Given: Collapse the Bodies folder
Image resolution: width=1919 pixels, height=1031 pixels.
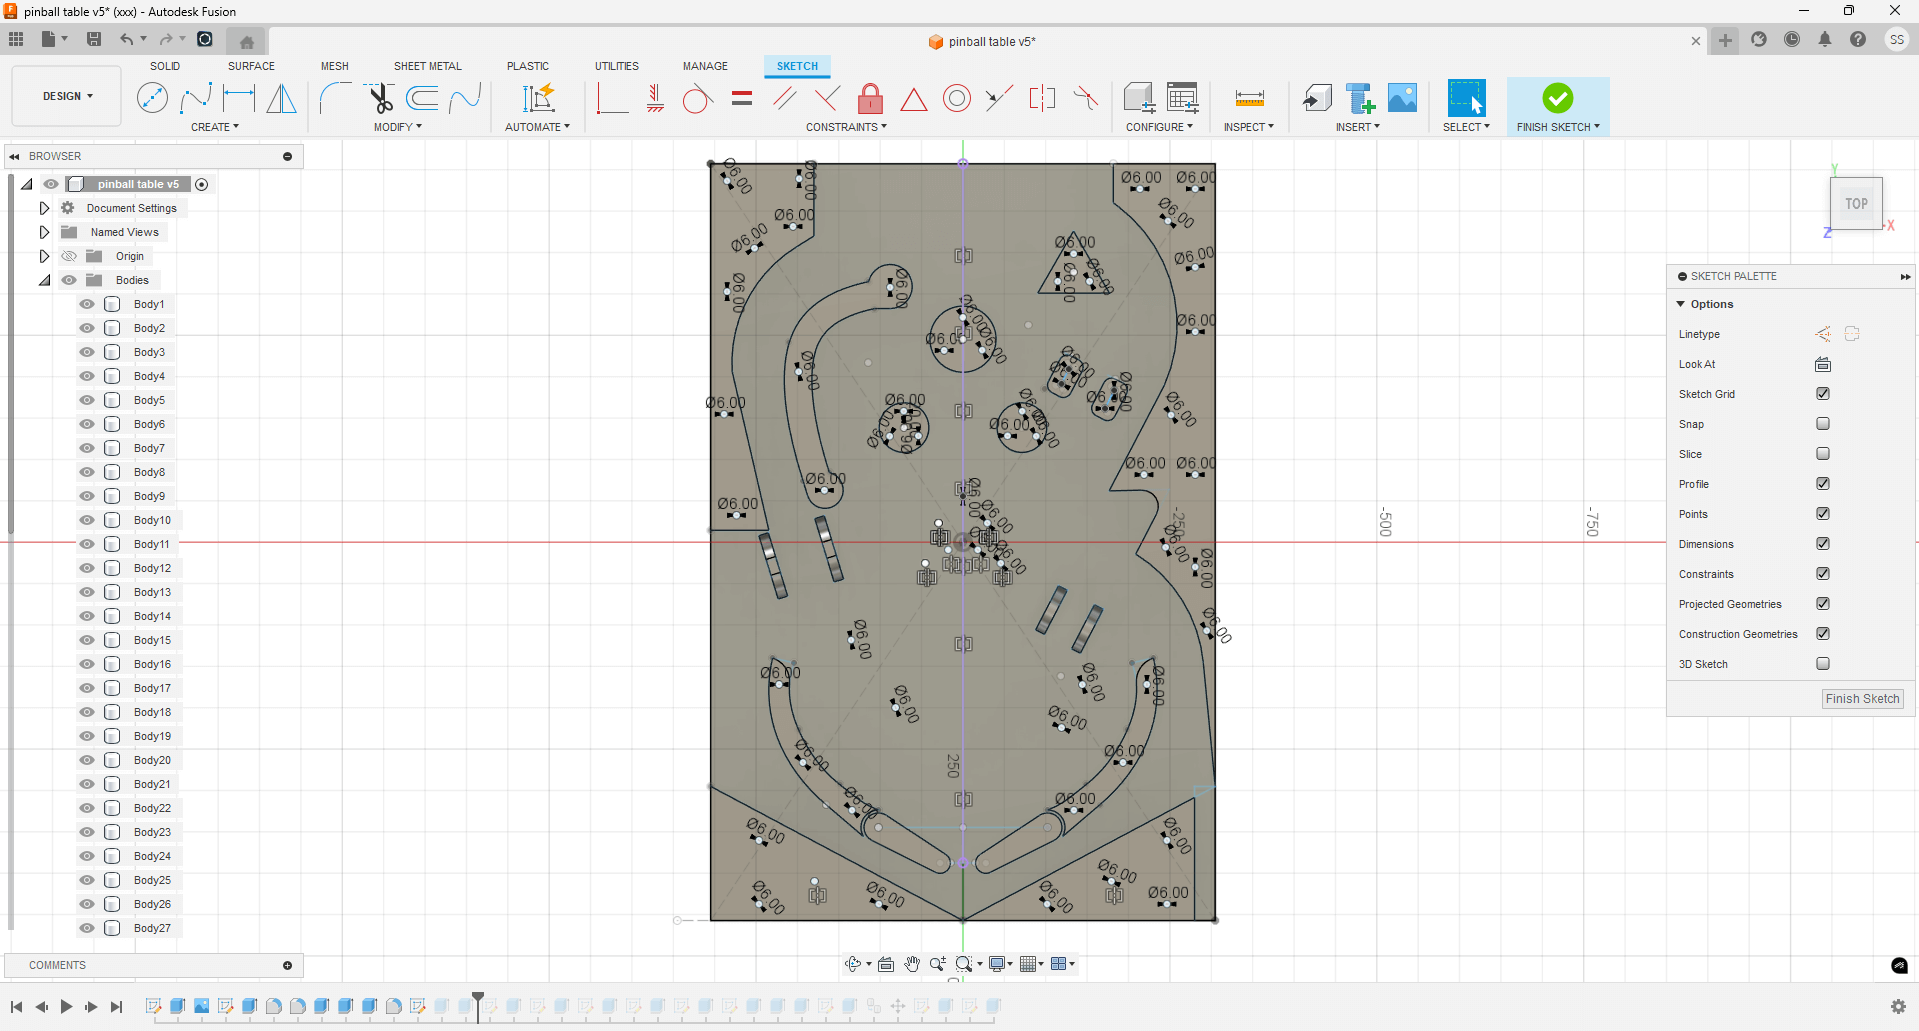Looking at the screenshot, I should (44, 280).
